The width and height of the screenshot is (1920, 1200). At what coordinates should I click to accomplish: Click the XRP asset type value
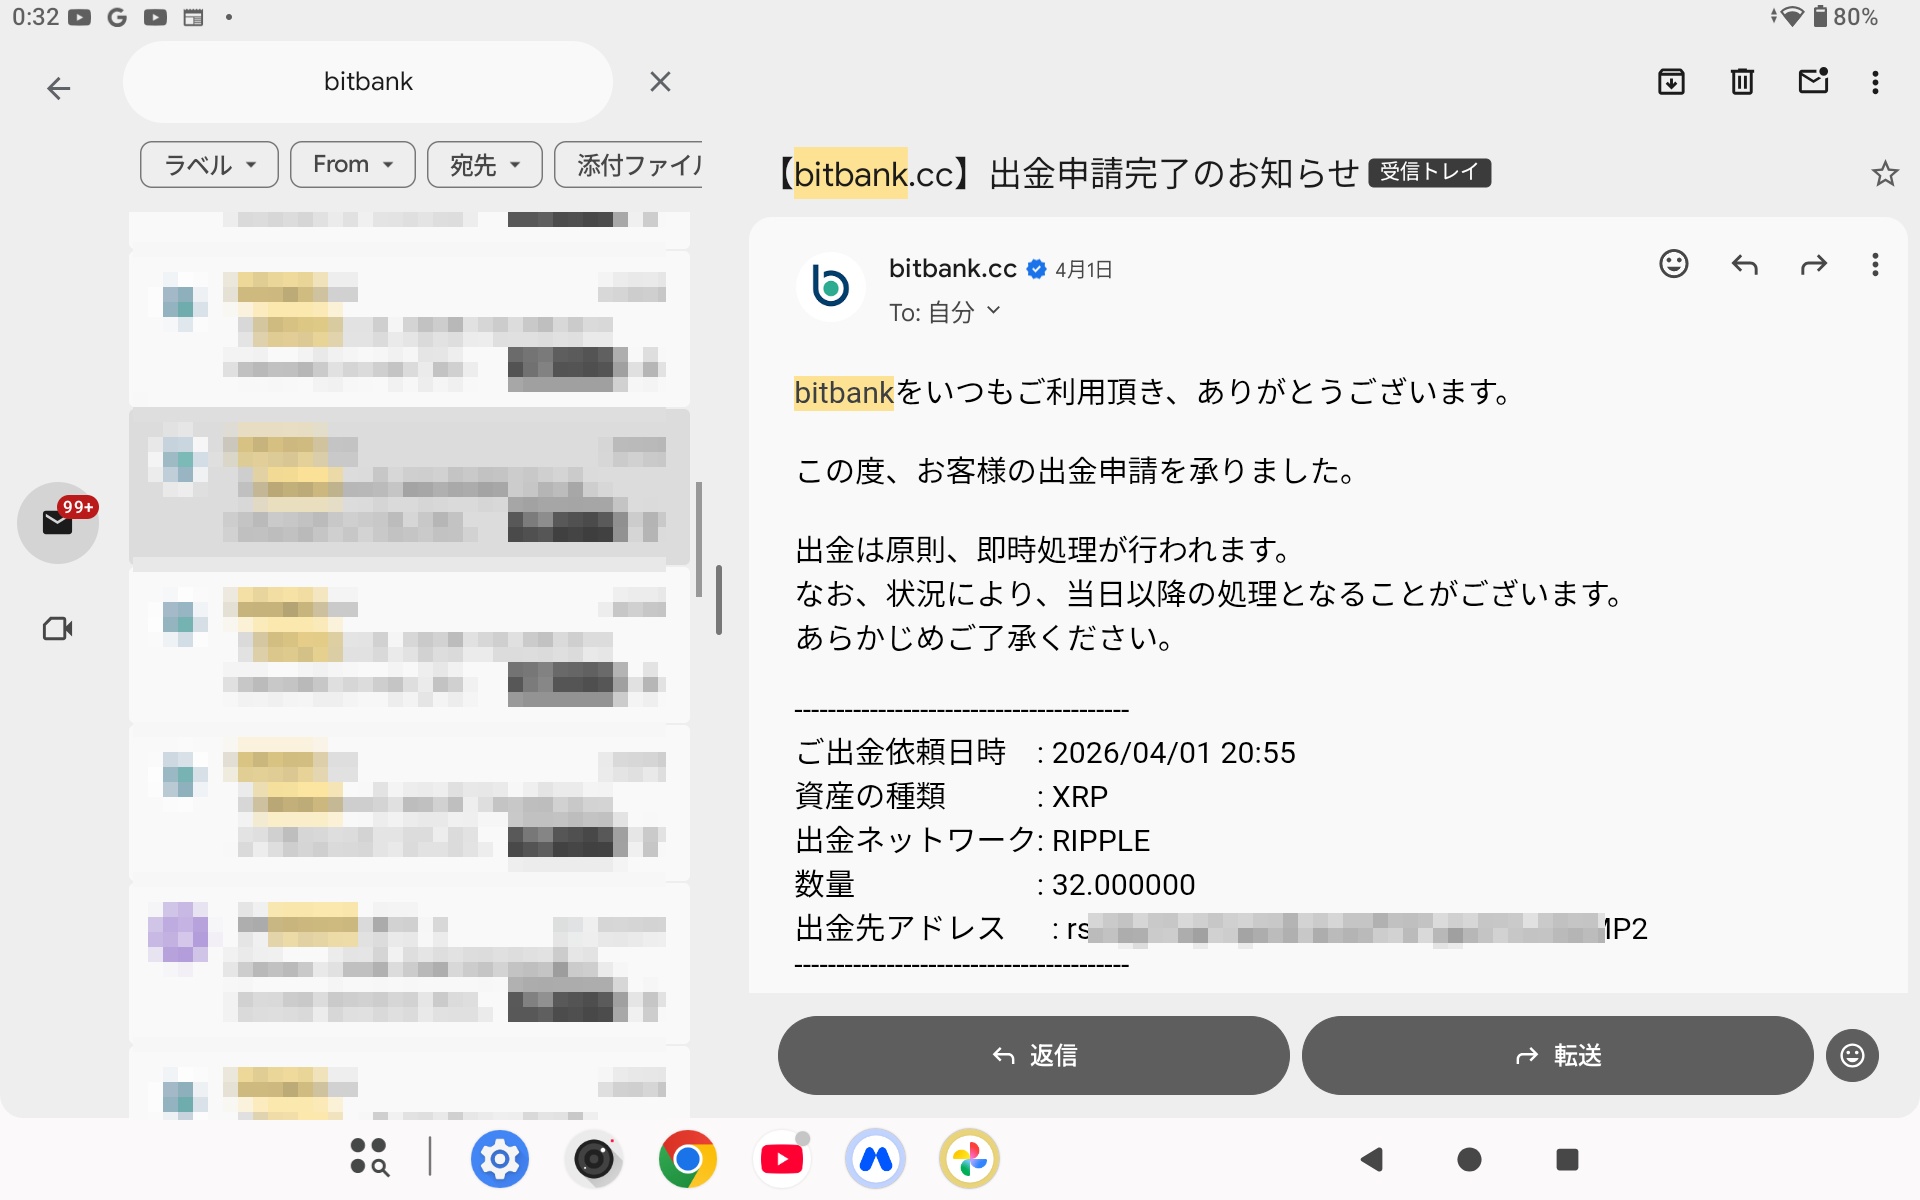pyautogui.click(x=1079, y=797)
